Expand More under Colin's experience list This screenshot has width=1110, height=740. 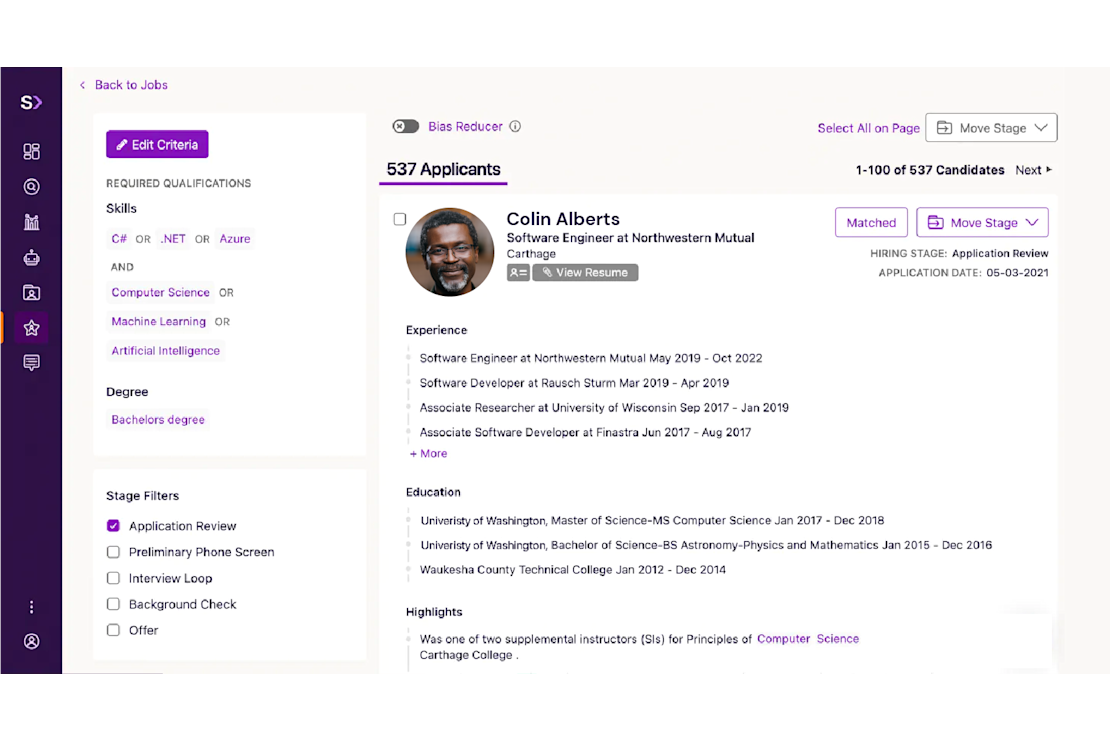click(428, 453)
